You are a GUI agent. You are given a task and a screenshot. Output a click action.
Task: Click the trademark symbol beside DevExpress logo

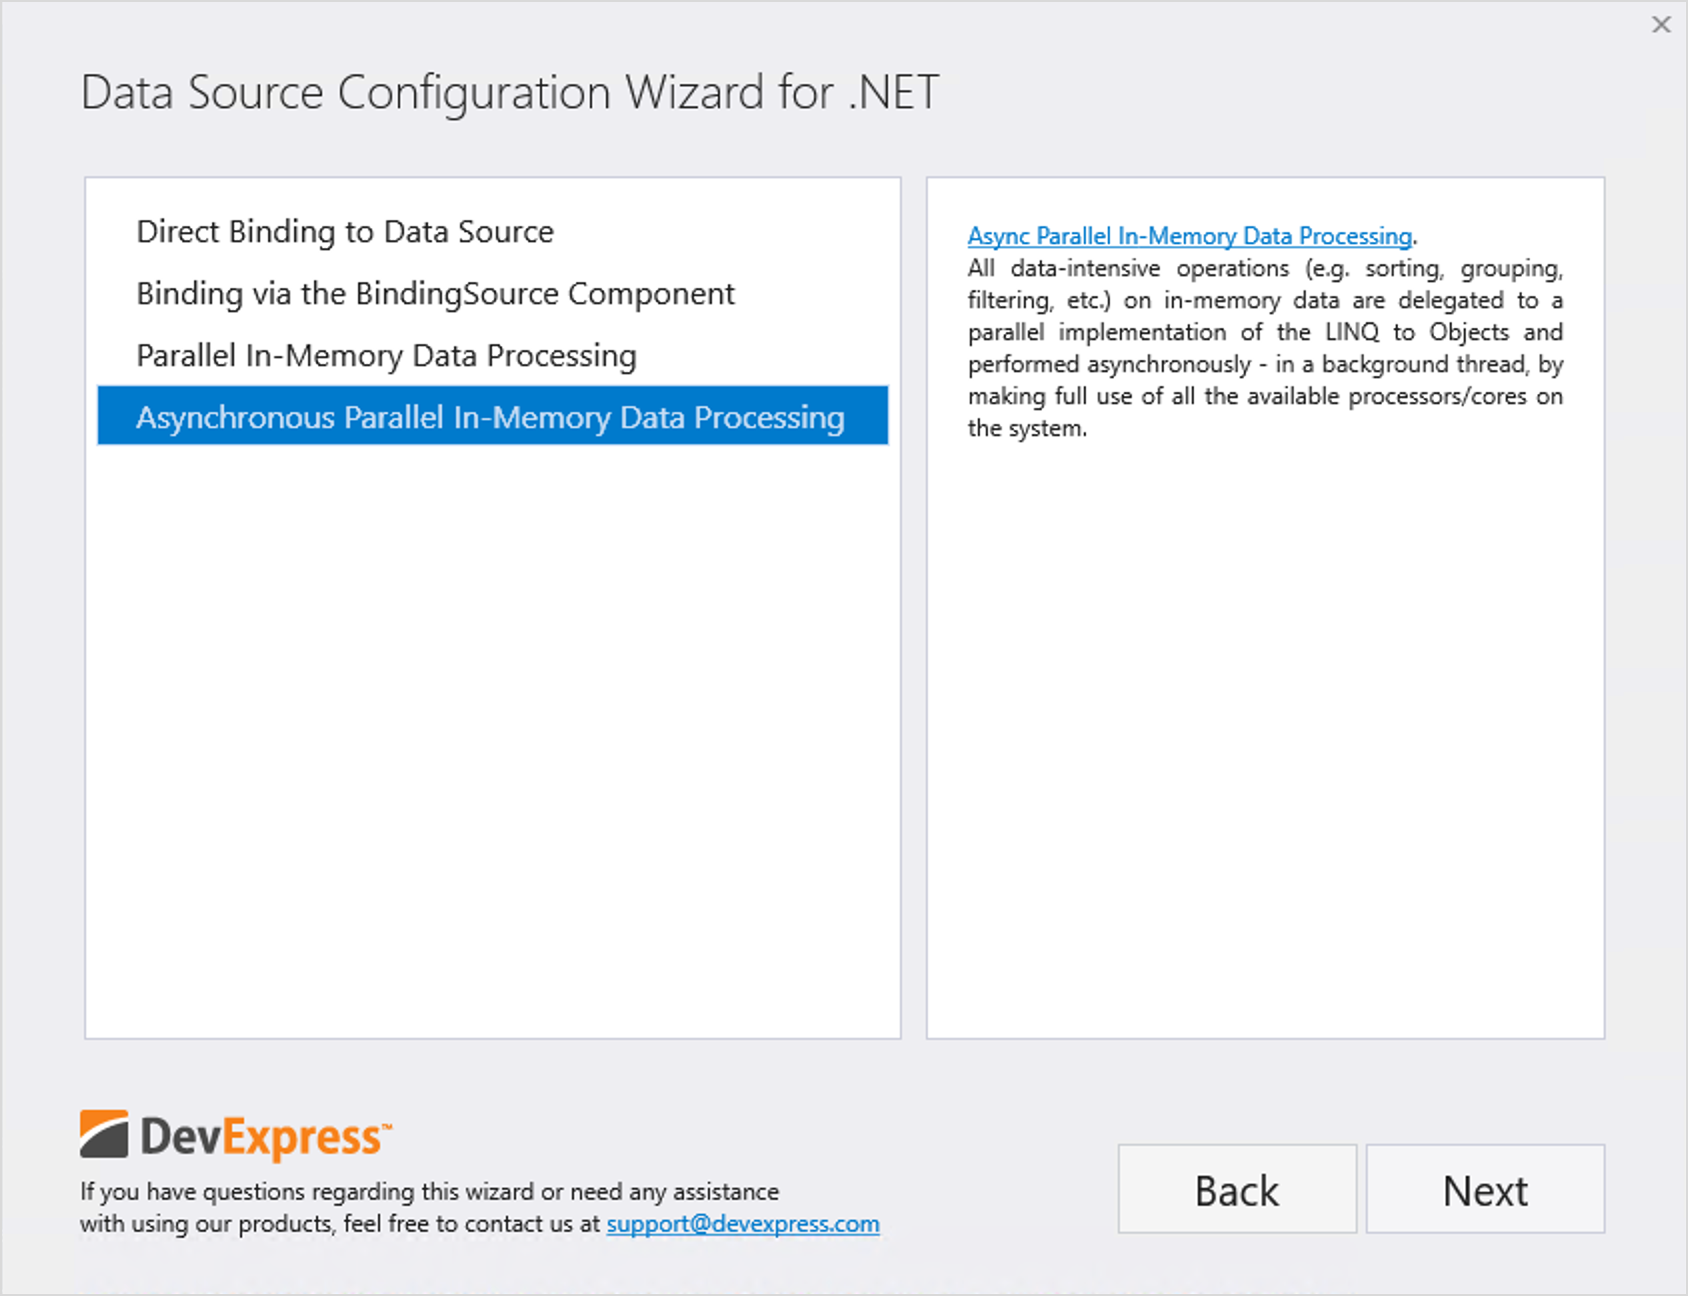click(x=387, y=1125)
